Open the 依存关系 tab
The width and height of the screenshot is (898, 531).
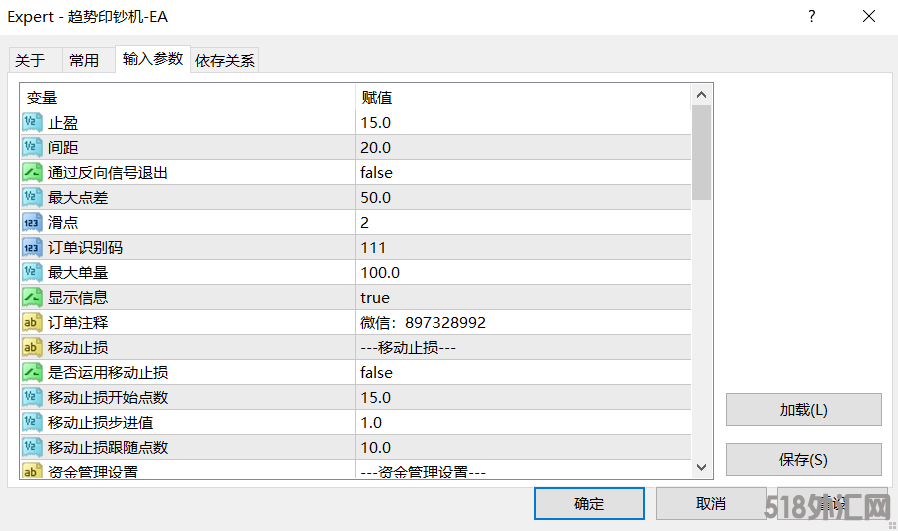coord(224,60)
